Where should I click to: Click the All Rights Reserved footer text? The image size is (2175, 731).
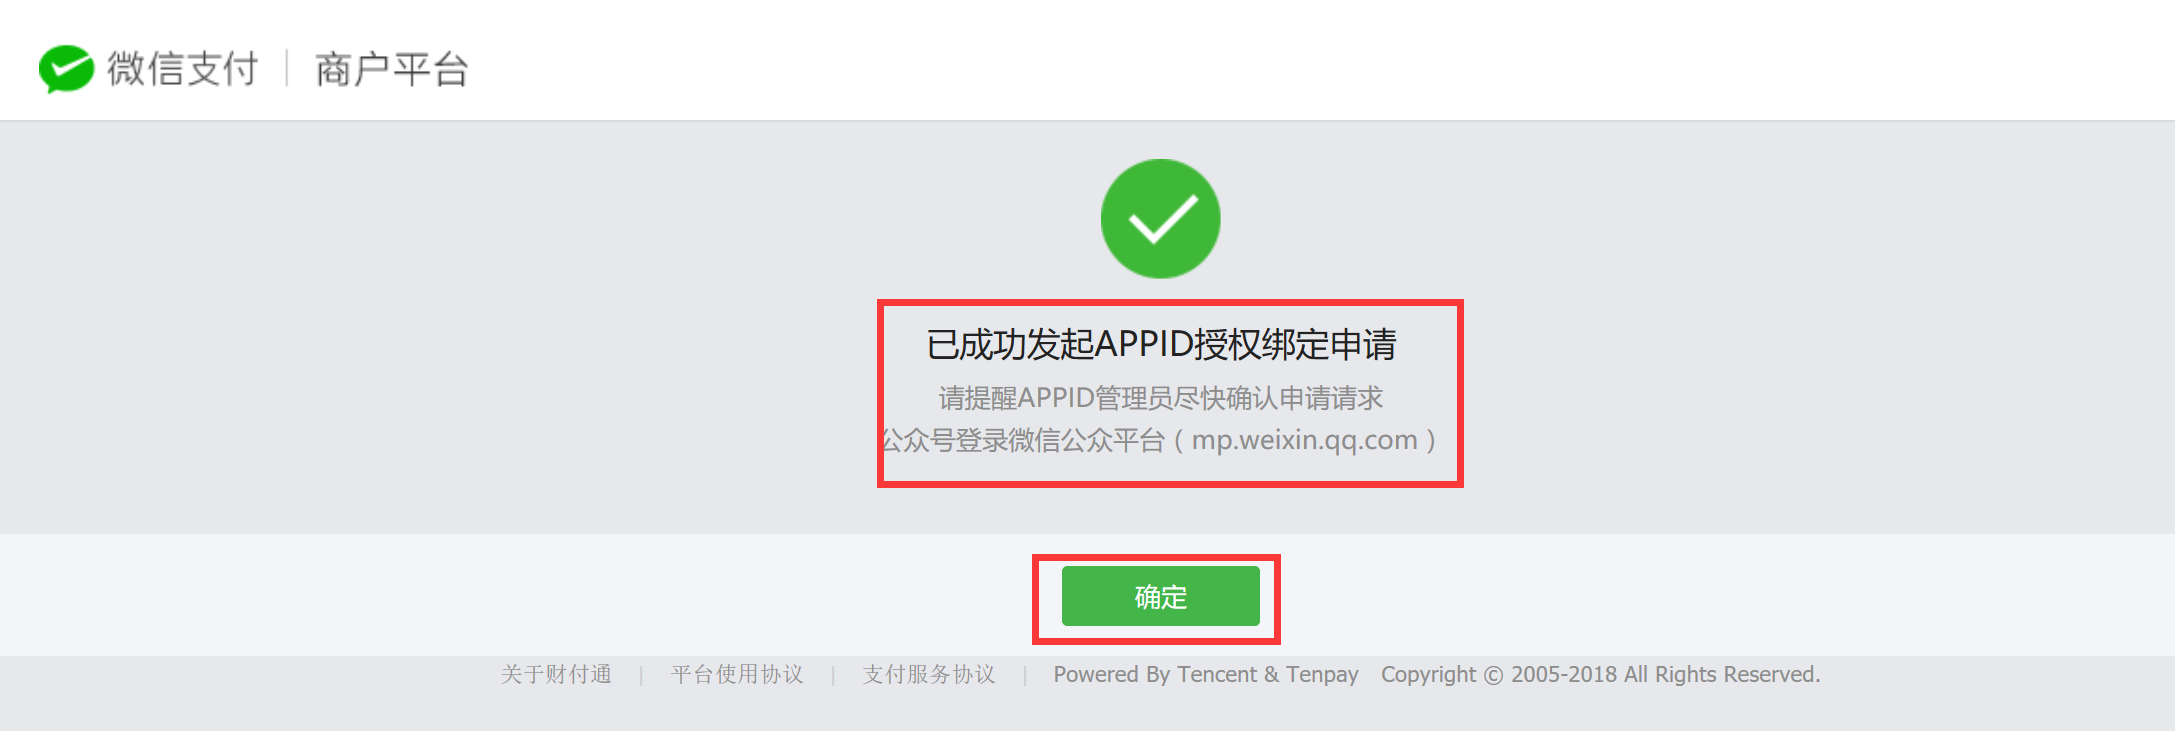[1722, 675]
